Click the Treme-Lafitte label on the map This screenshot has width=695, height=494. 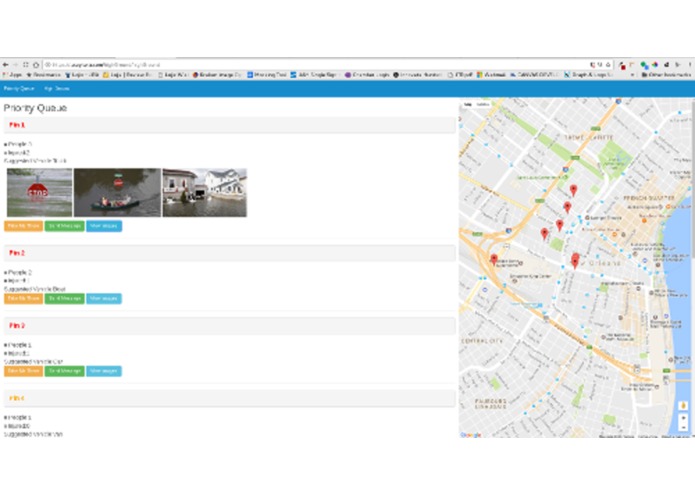[x=588, y=138]
